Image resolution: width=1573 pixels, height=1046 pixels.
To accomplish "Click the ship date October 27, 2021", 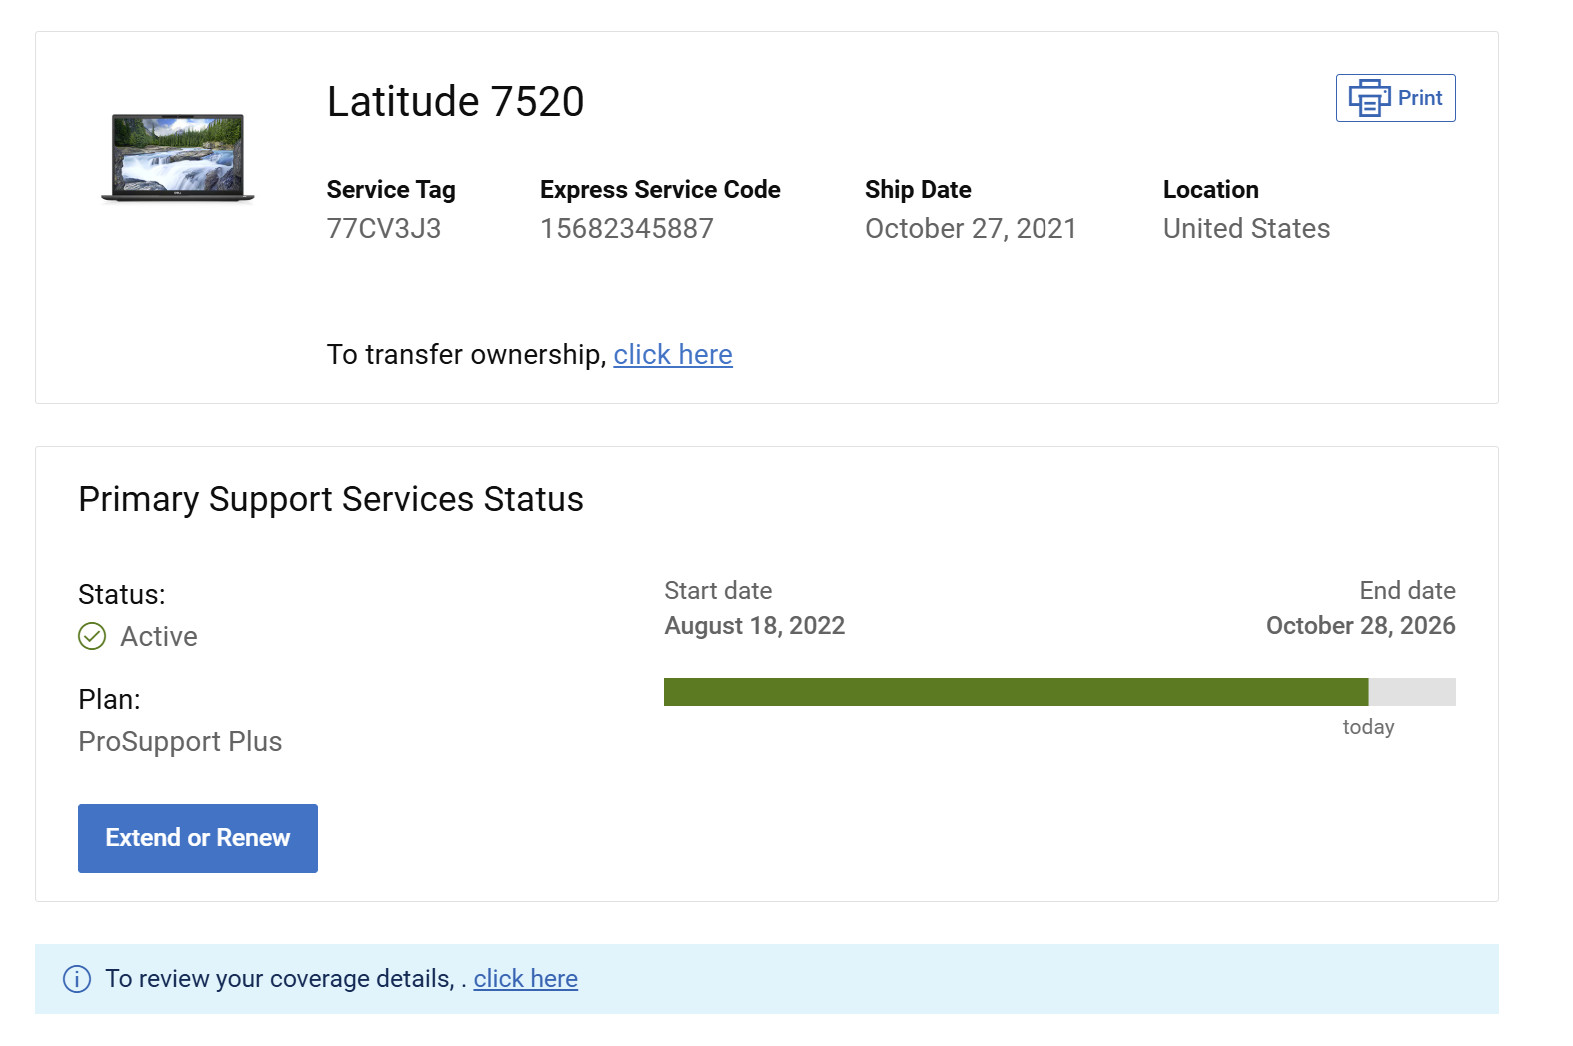I will click(971, 229).
